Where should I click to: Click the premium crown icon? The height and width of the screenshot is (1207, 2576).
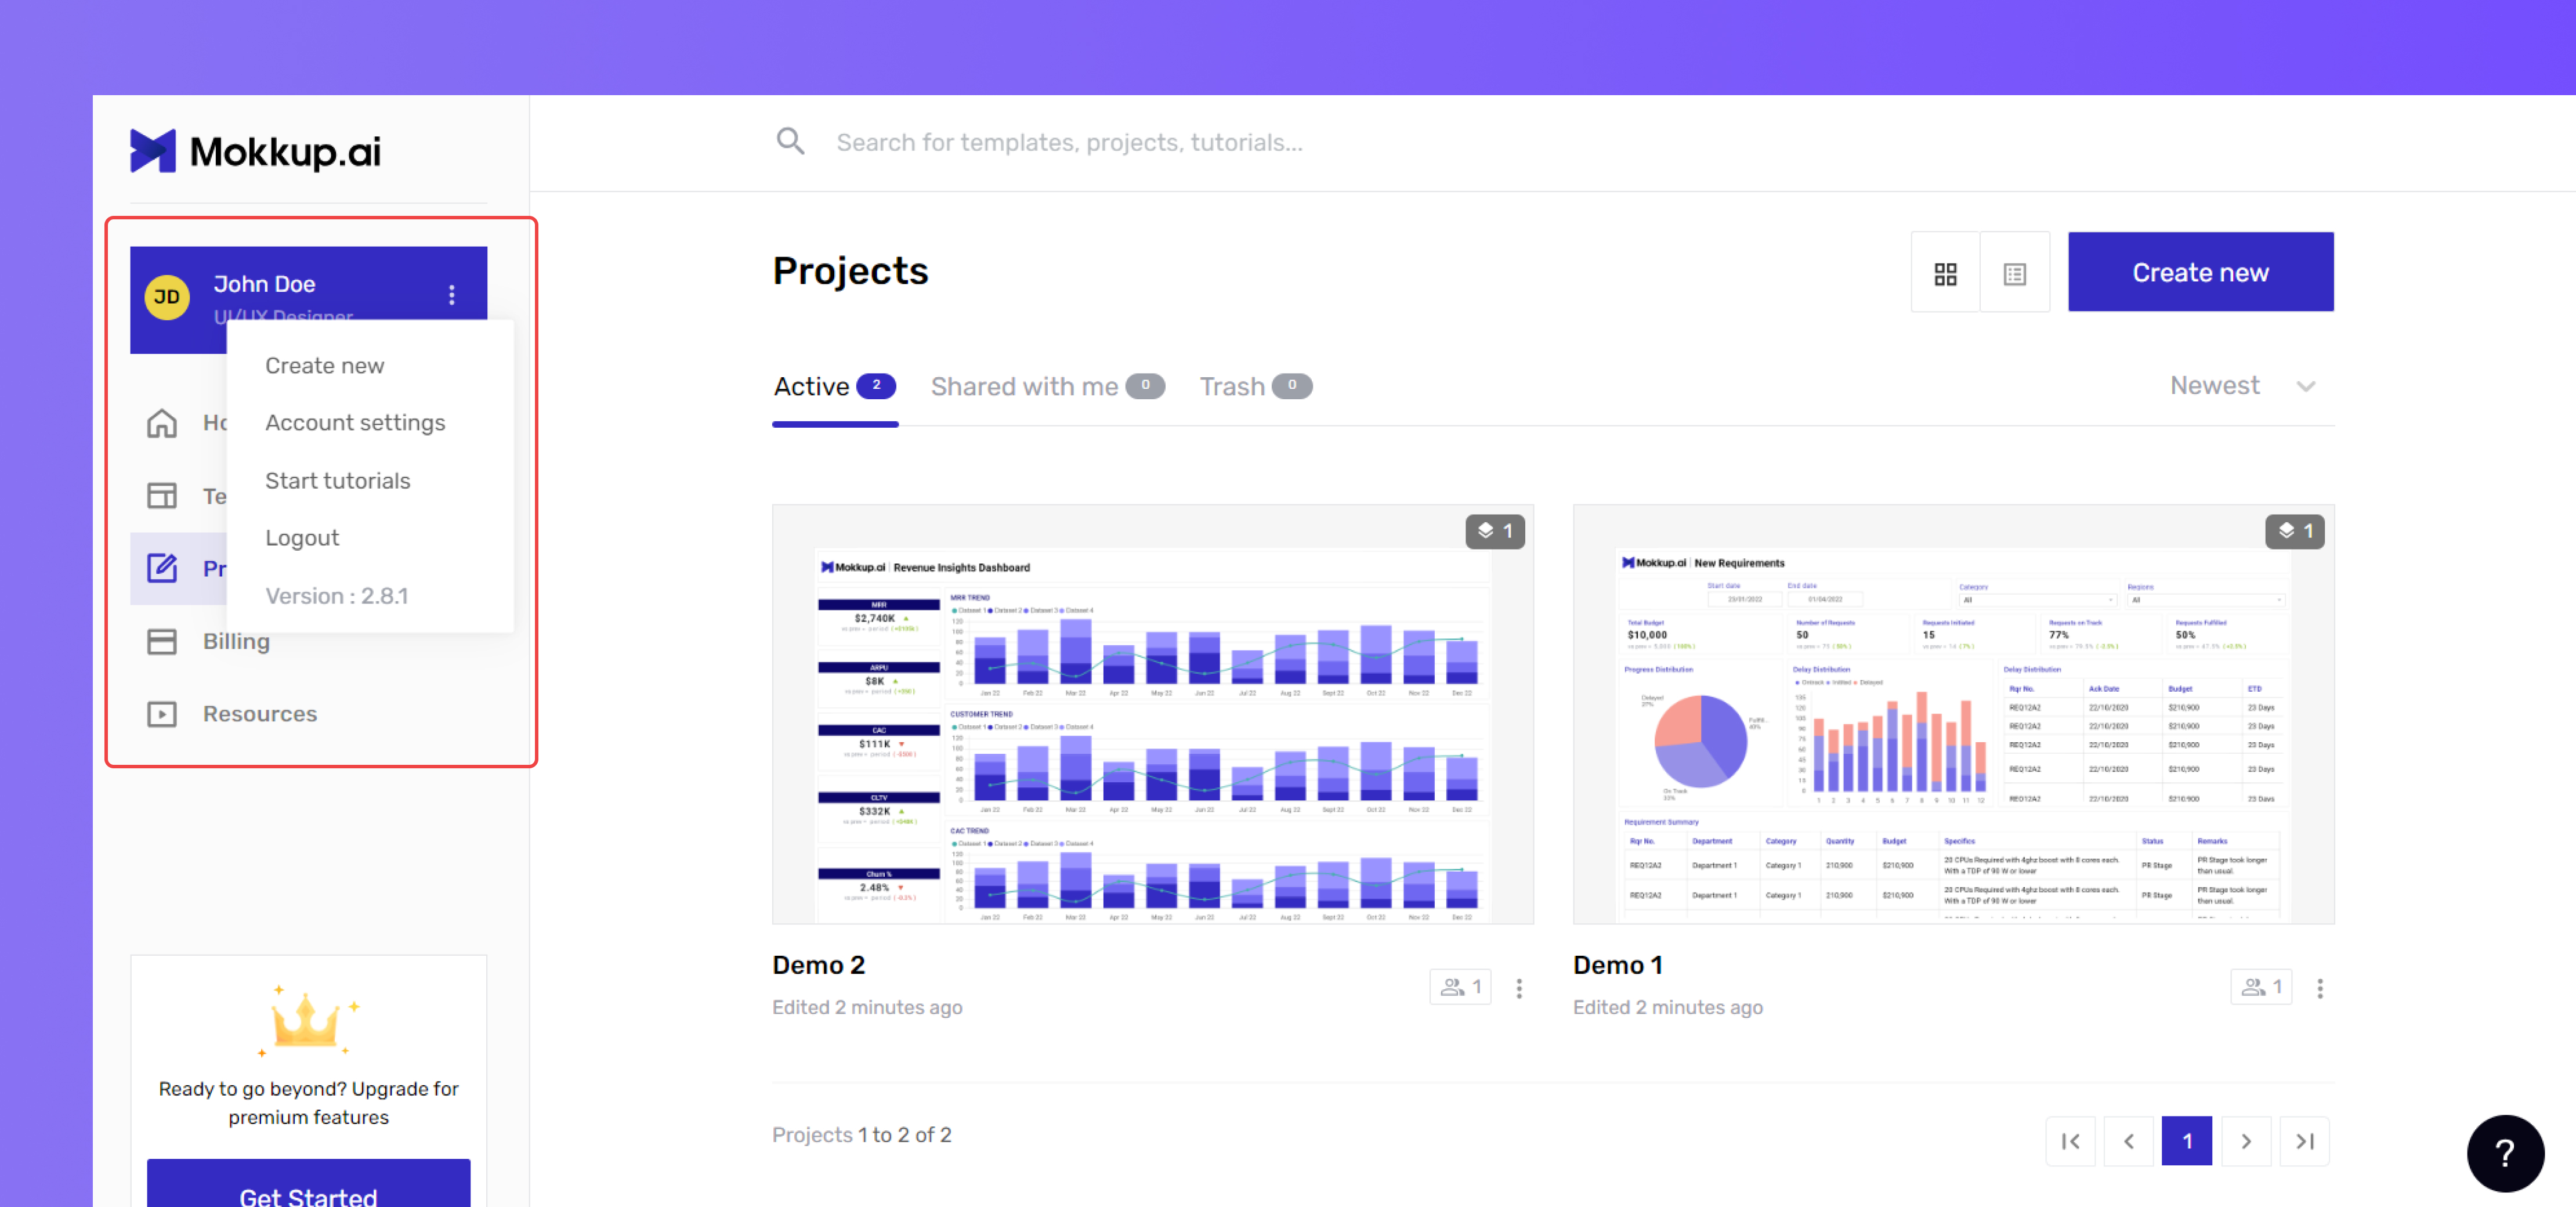[x=307, y=1020]
